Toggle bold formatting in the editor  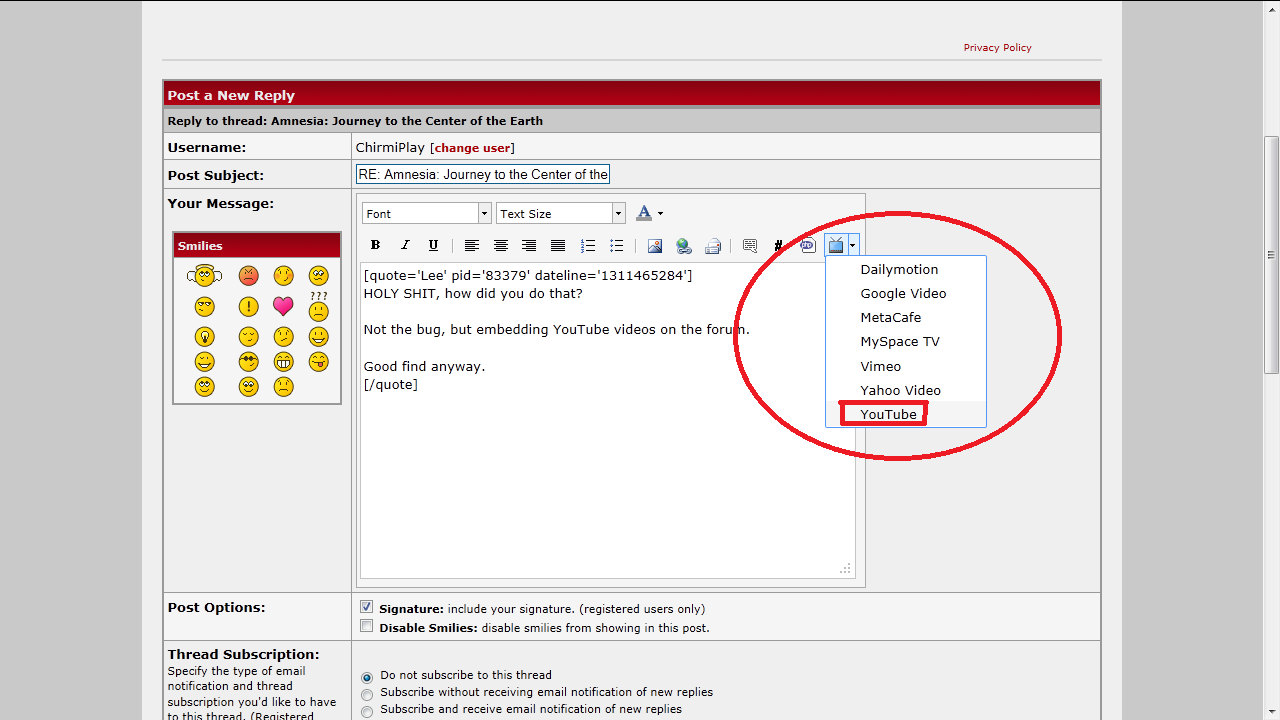(375, 245)
